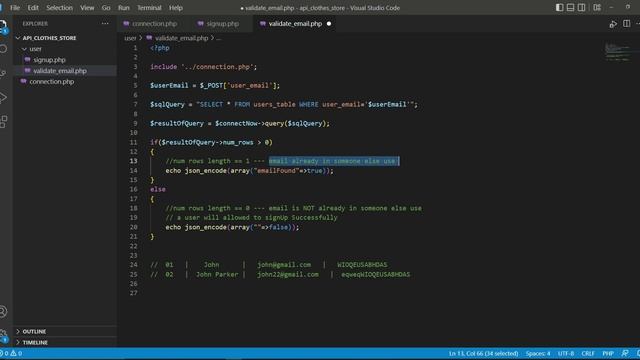Open the feedback icon in status bar

pyautogui.click(x=625, y=353)
